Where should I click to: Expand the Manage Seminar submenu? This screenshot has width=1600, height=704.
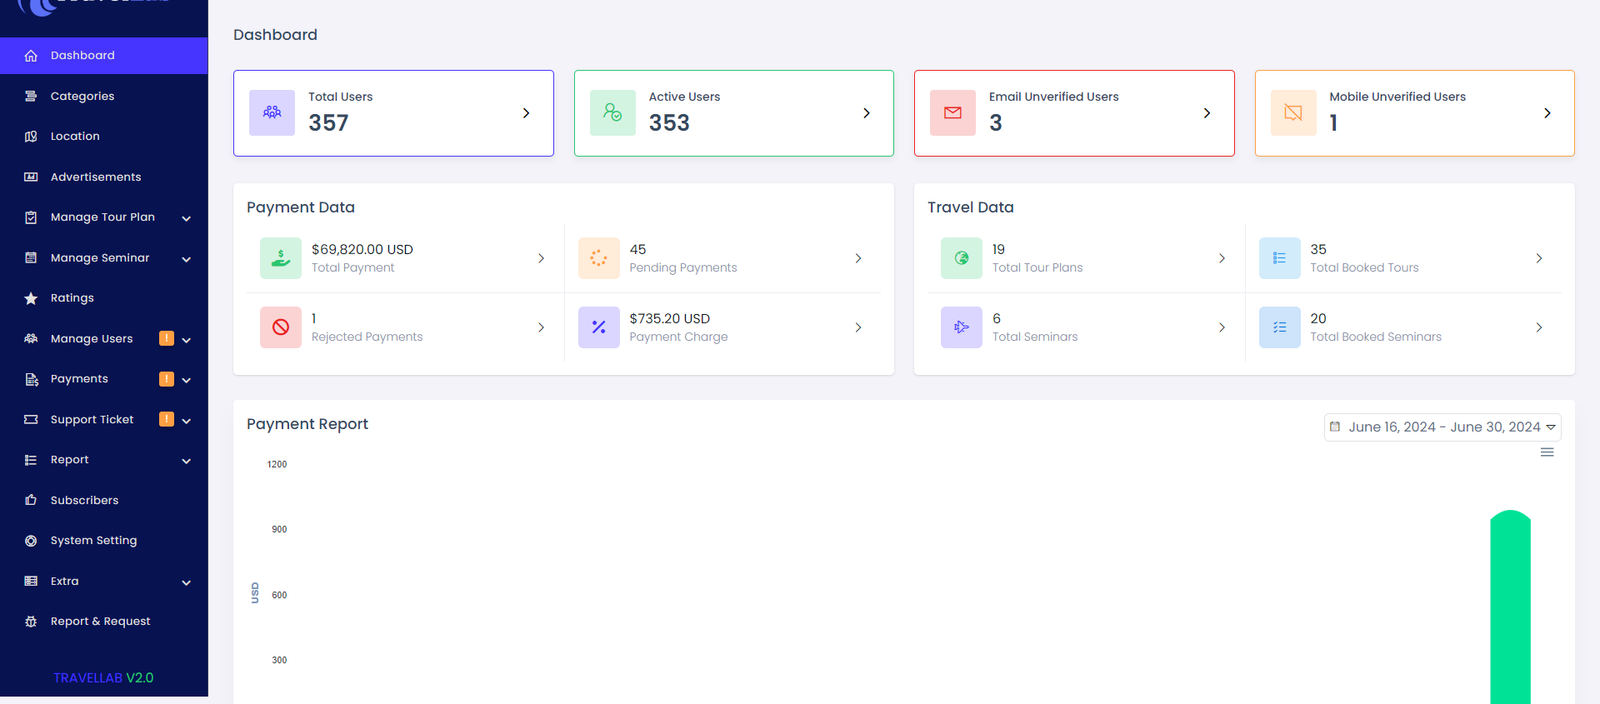pyautogui.click(x=186, y=259)
